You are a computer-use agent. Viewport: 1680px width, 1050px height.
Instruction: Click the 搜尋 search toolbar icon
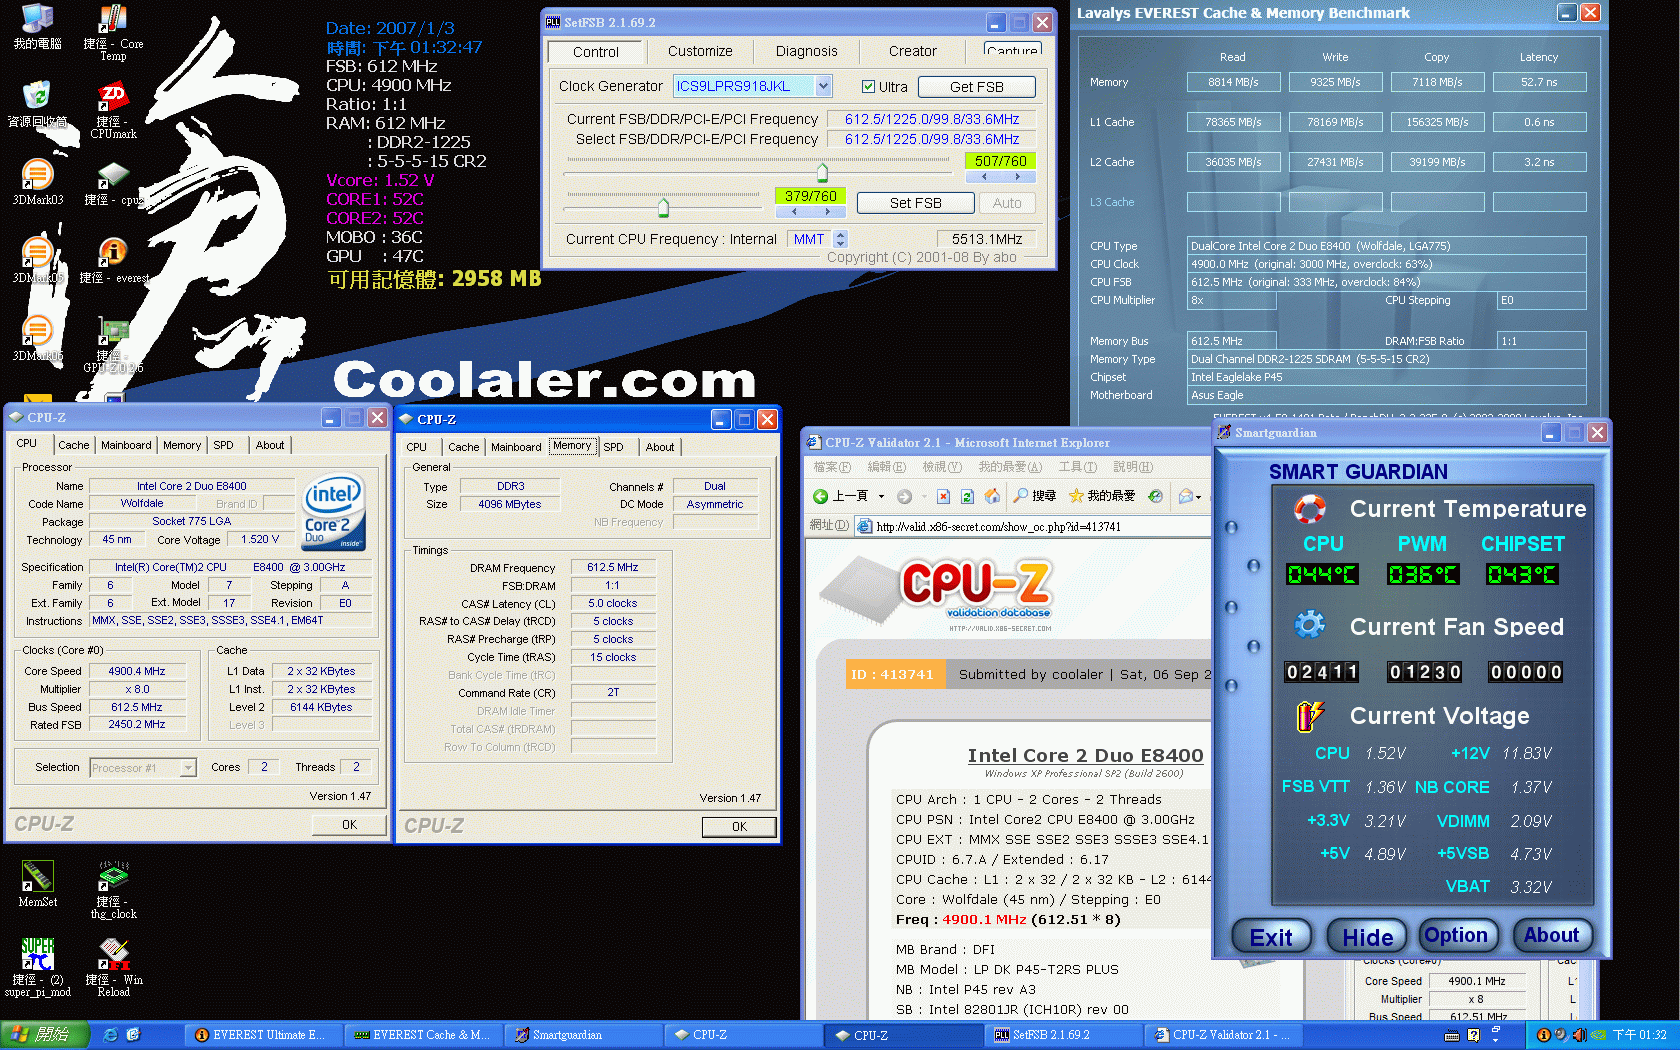pyautogui.click(x=1021, y=496)
